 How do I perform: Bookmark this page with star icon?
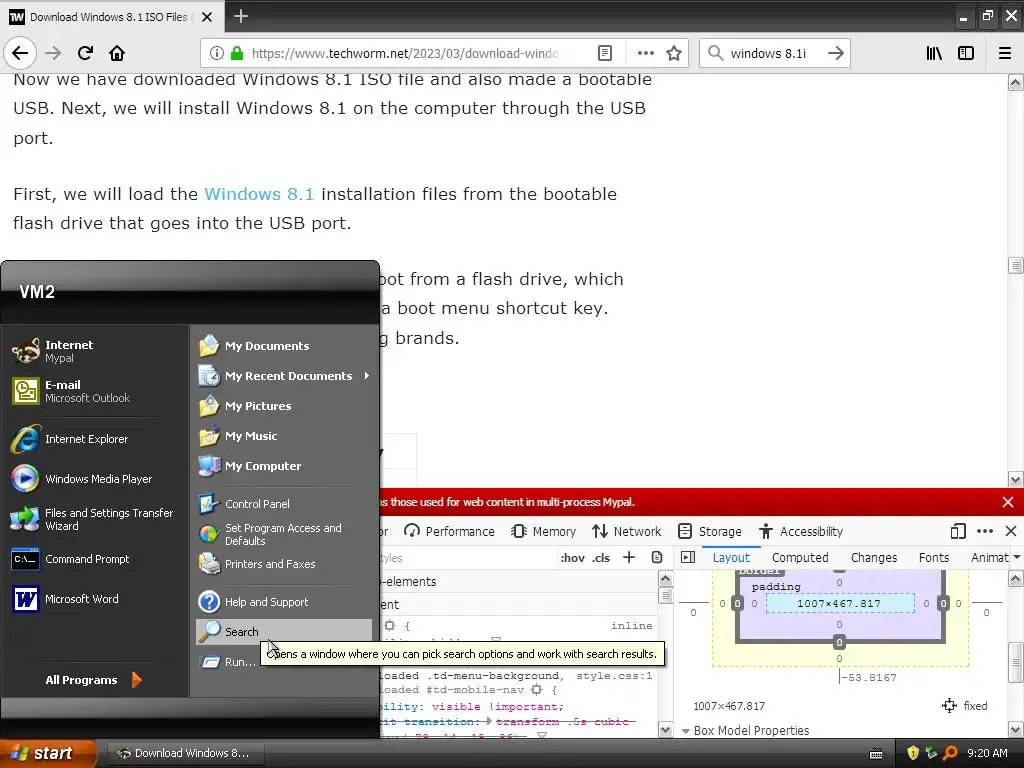(674, 53)
